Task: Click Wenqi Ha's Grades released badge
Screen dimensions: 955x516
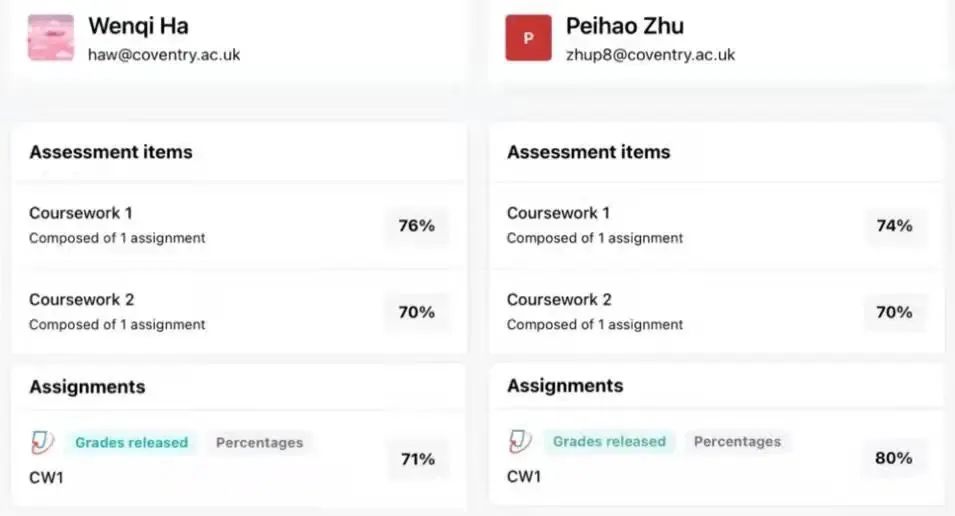Action: [x=132, y=442]
